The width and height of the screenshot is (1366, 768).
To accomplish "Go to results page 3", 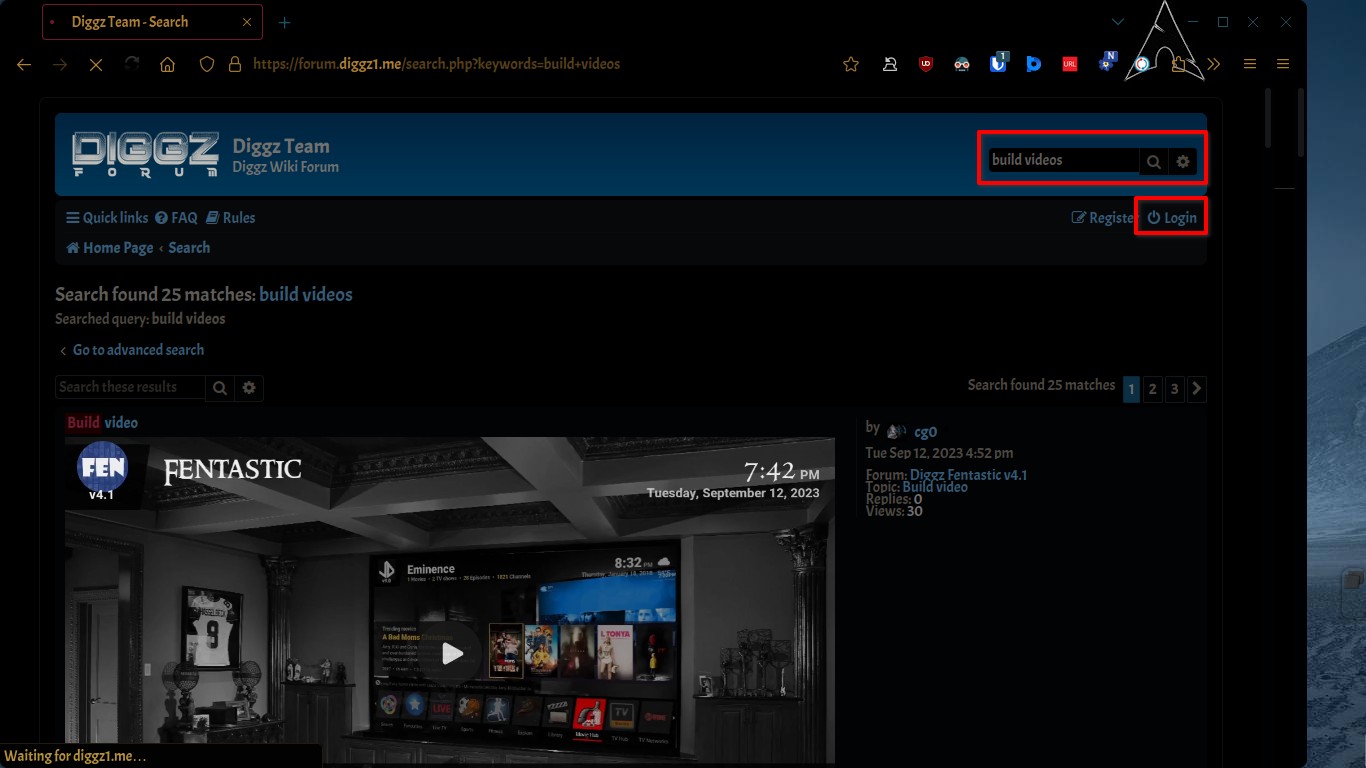I will (x=1175, y=389).
